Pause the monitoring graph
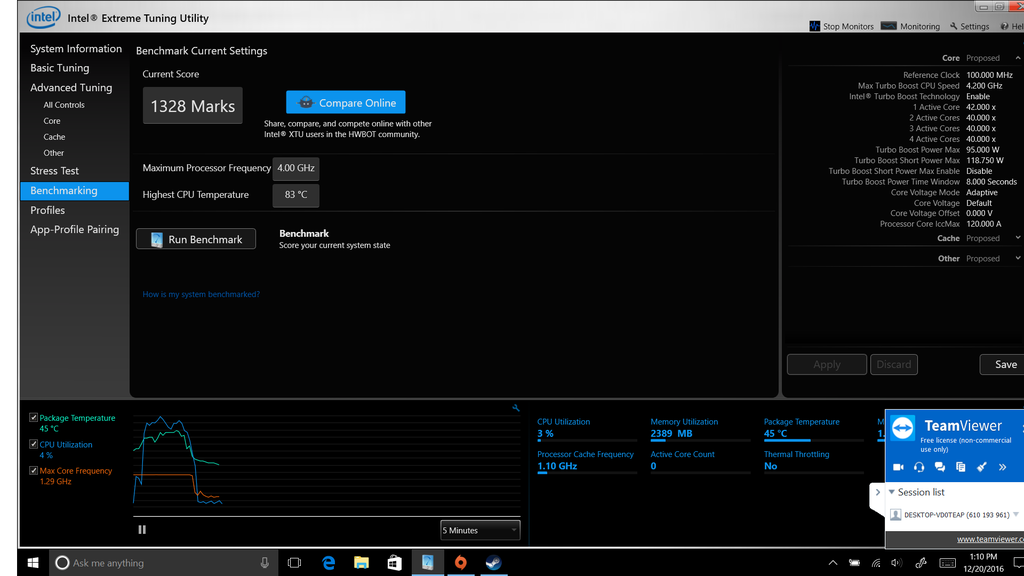Viewport: 1024px width, 576px height. (x=142, y=530)
